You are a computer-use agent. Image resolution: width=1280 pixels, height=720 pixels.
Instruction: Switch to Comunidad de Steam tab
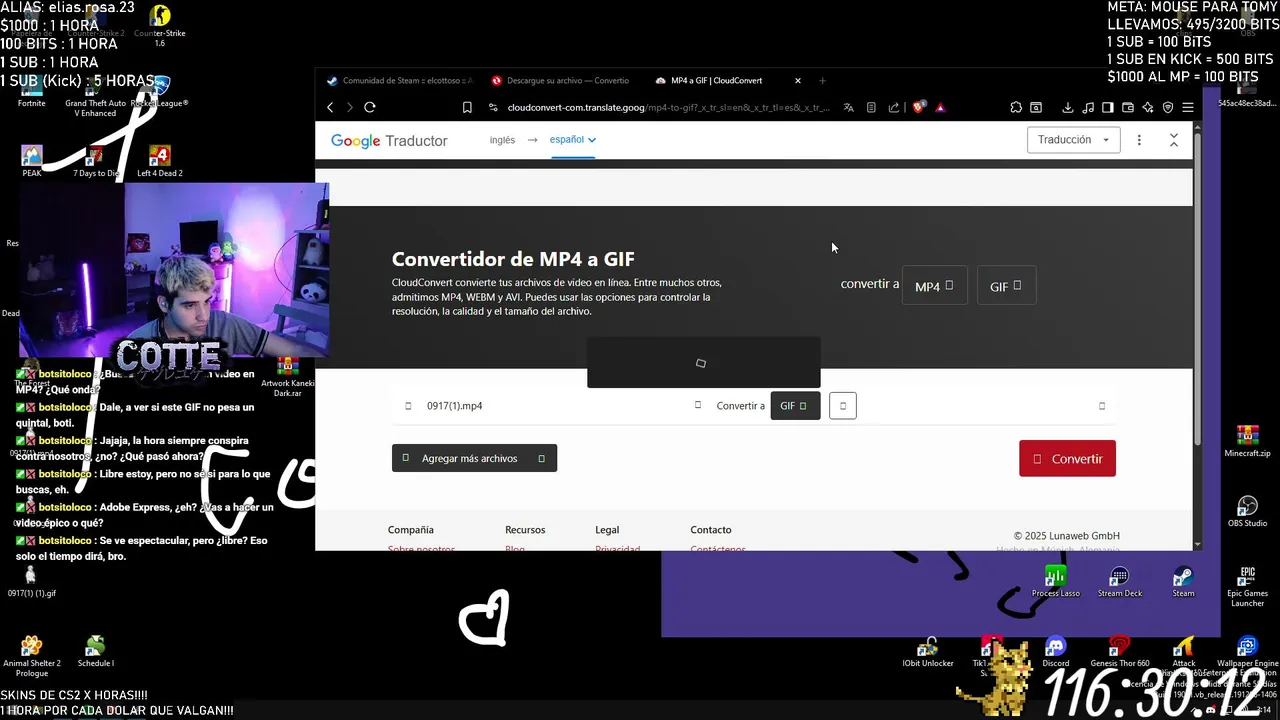tap(400, 81)
